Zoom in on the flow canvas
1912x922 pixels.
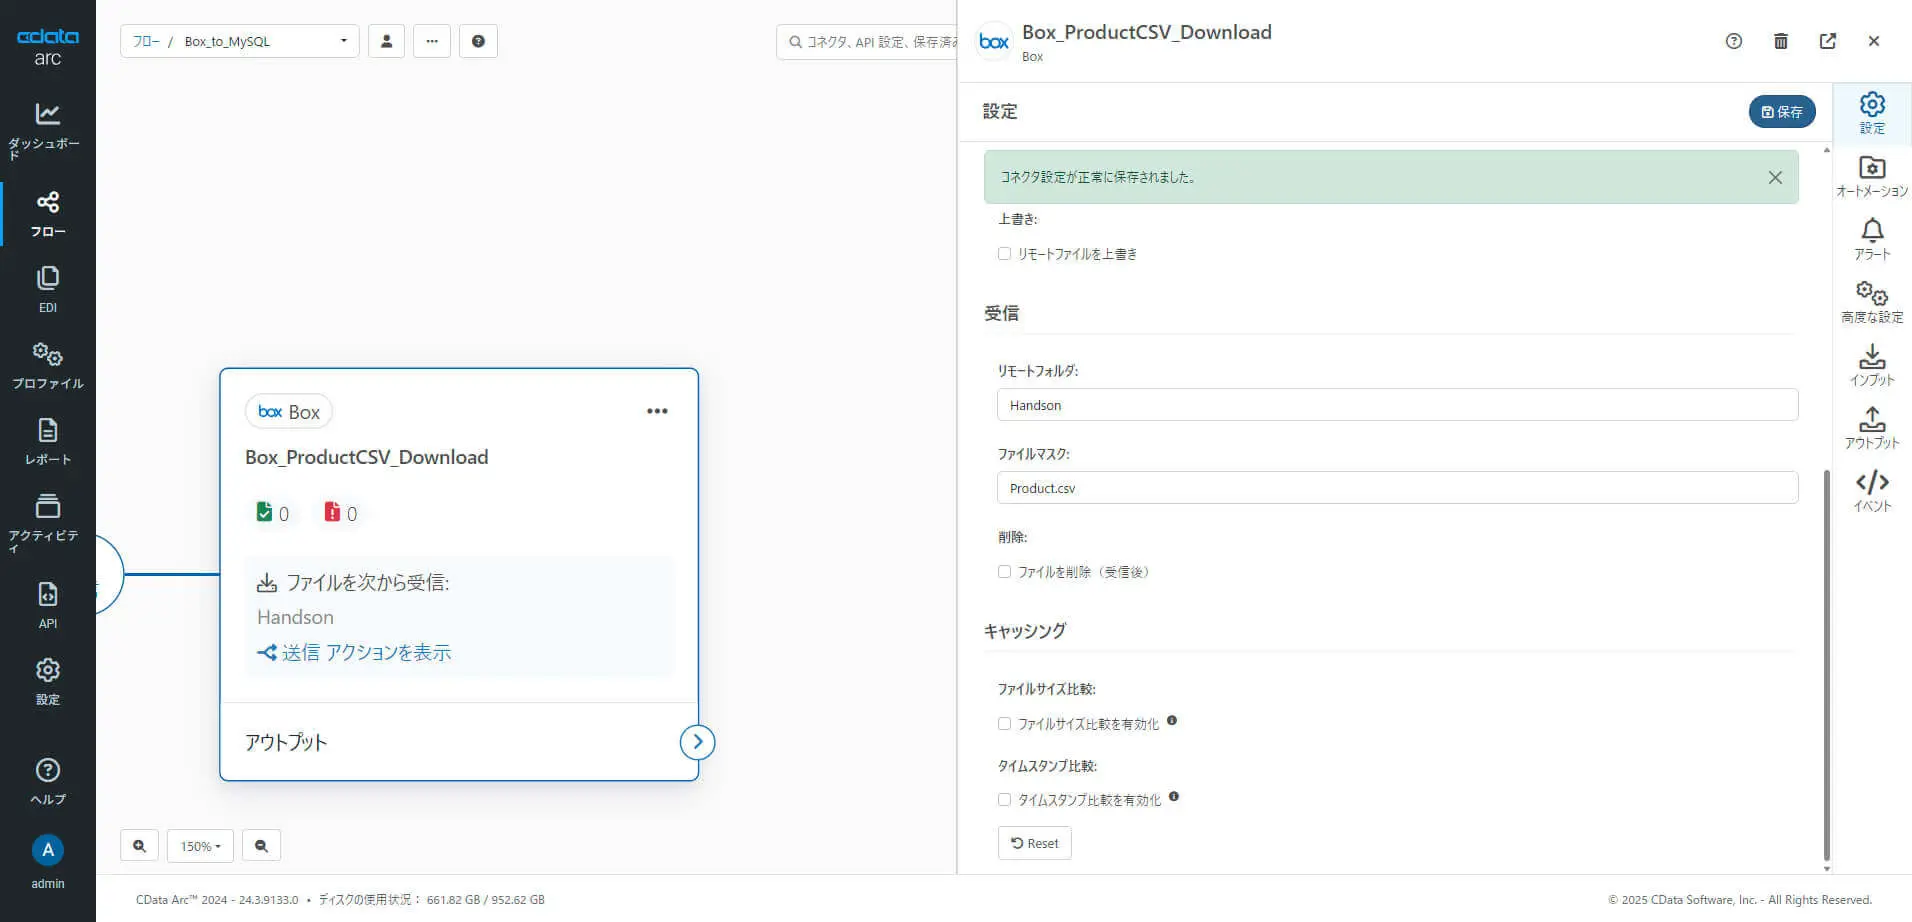coord(139,846)
